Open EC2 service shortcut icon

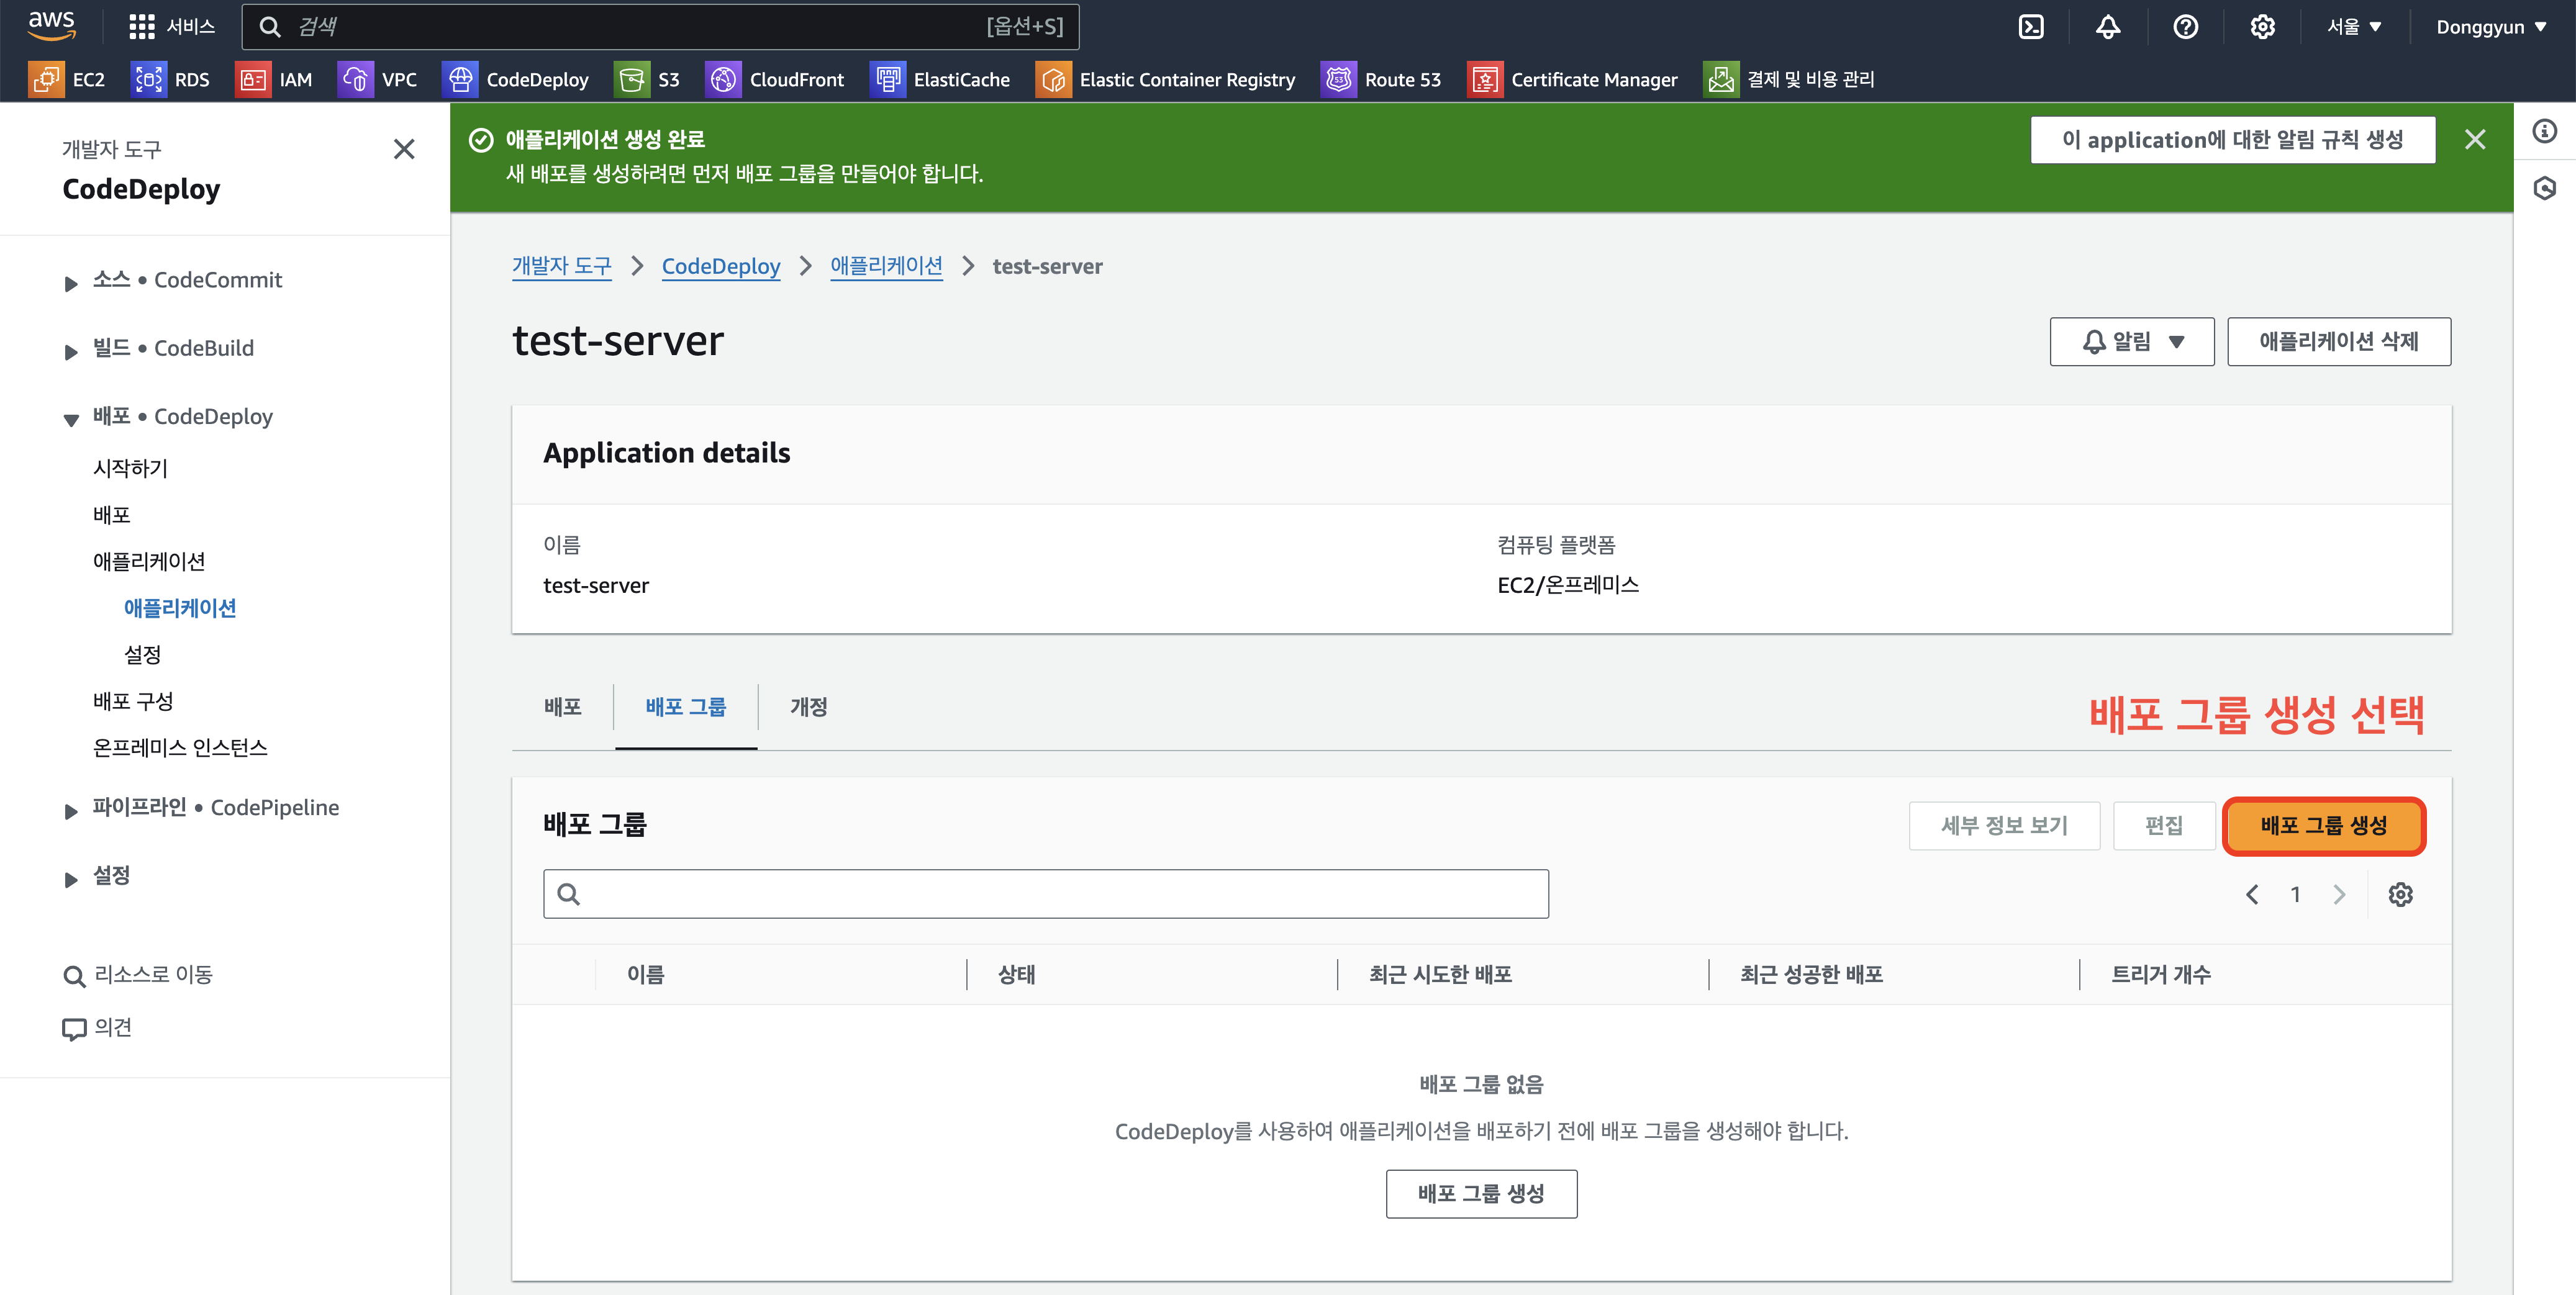coord(46,79)
